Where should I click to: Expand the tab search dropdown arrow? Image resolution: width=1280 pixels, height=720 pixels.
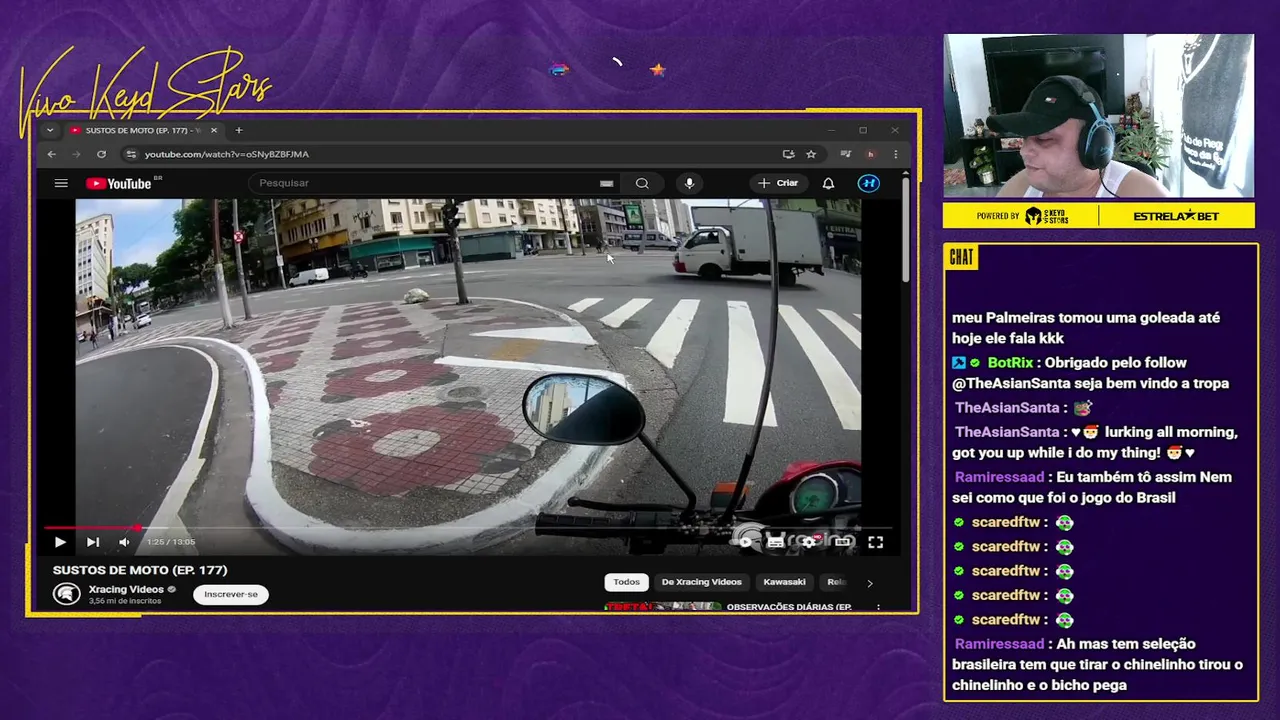coord(49,130)
